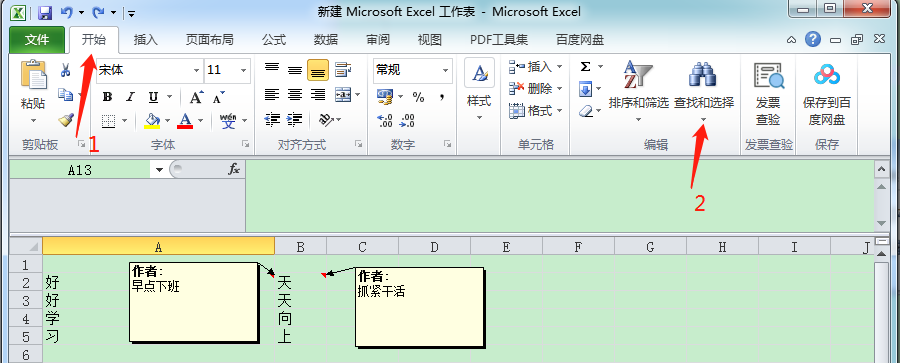Center text horizontally
This screenshot has width=900, height=363.
(294, 94)
